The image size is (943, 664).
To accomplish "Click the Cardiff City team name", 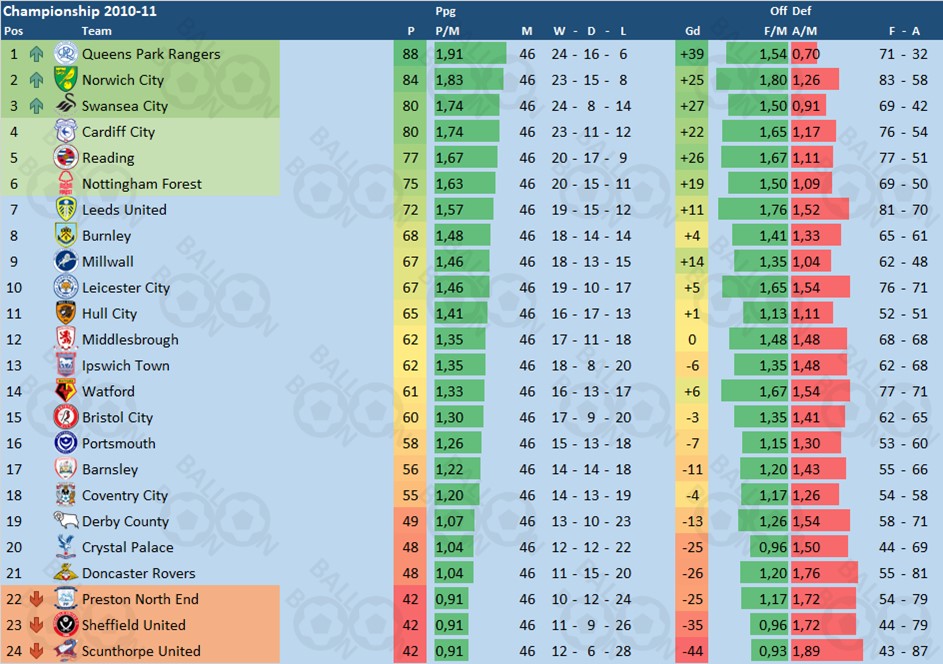I will [x=118, y=132].
